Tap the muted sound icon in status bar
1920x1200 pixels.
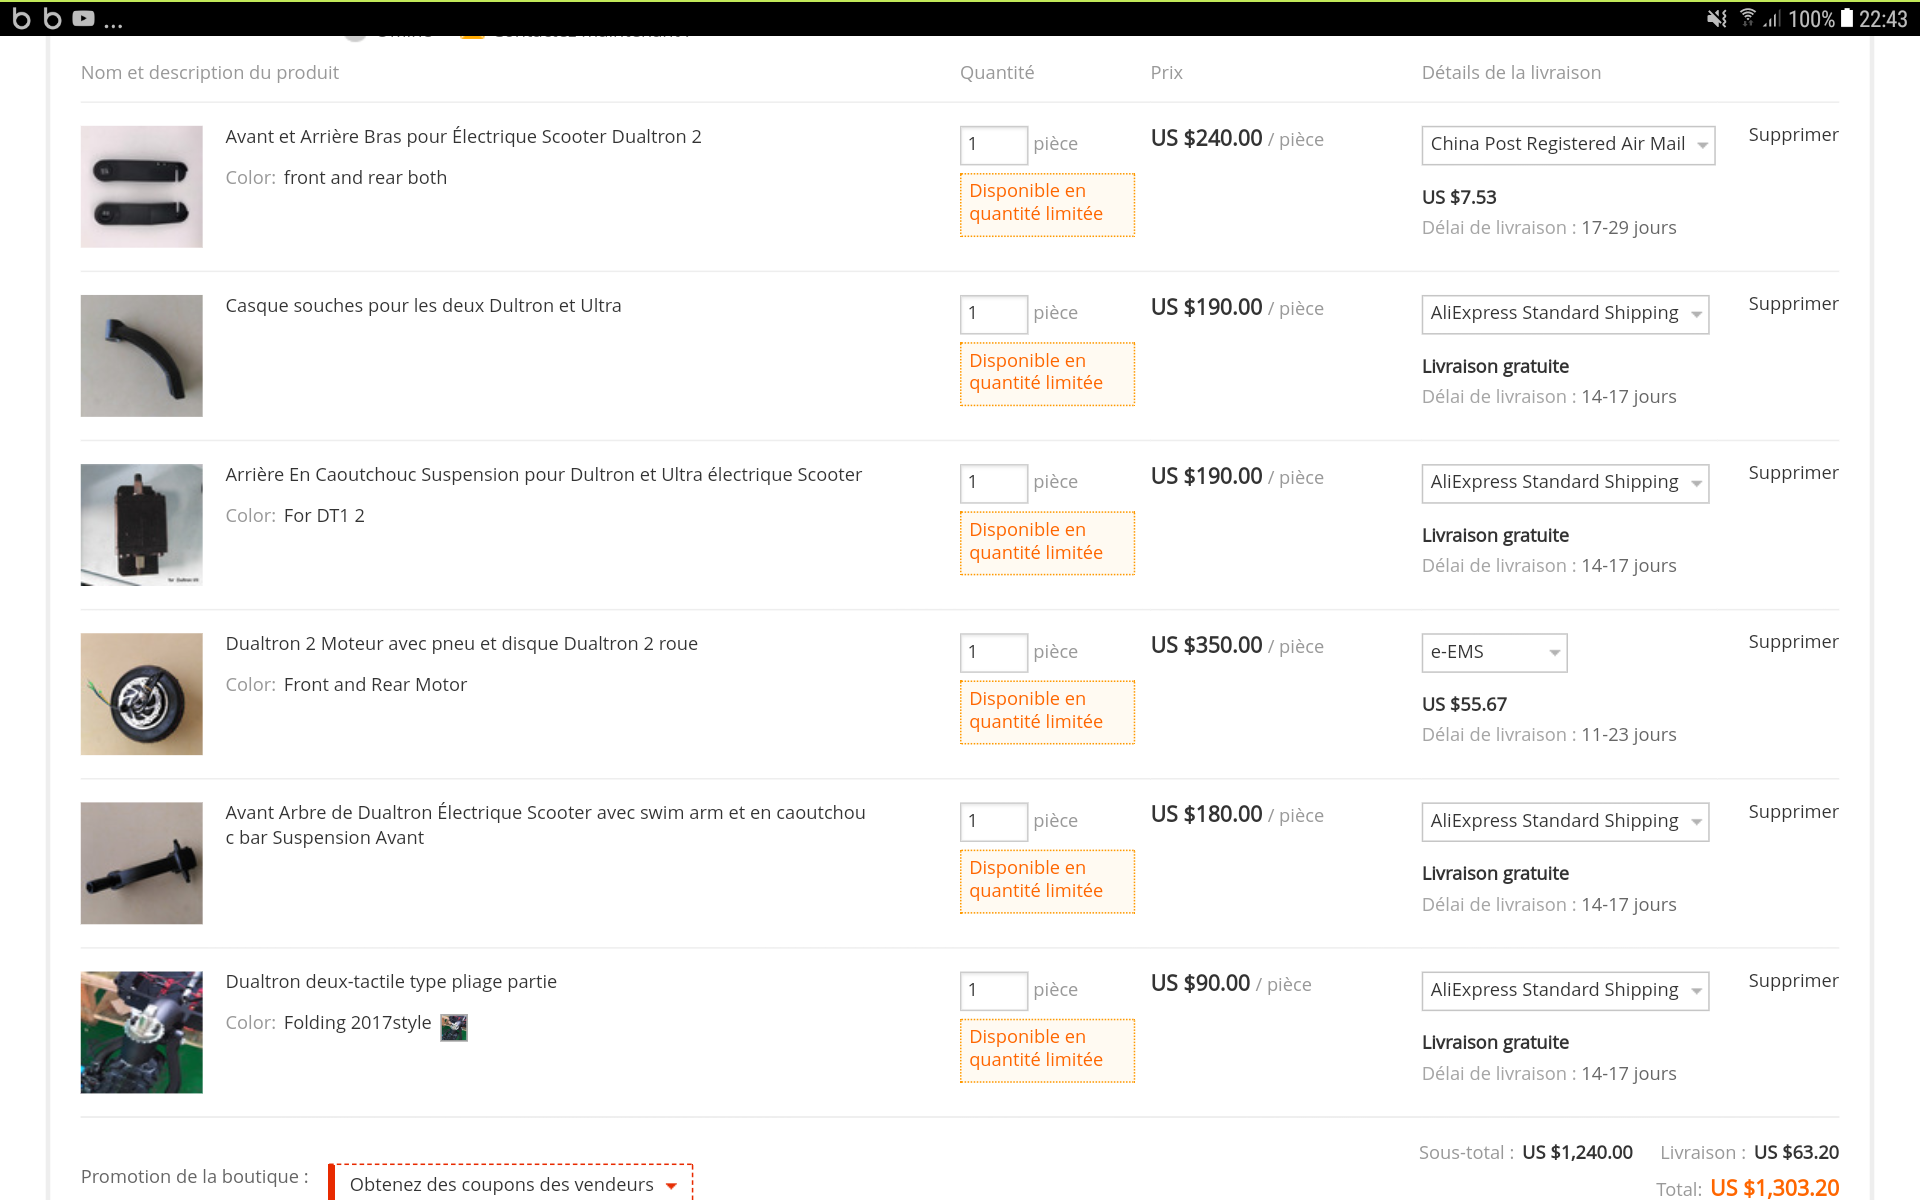[1717, 18]
